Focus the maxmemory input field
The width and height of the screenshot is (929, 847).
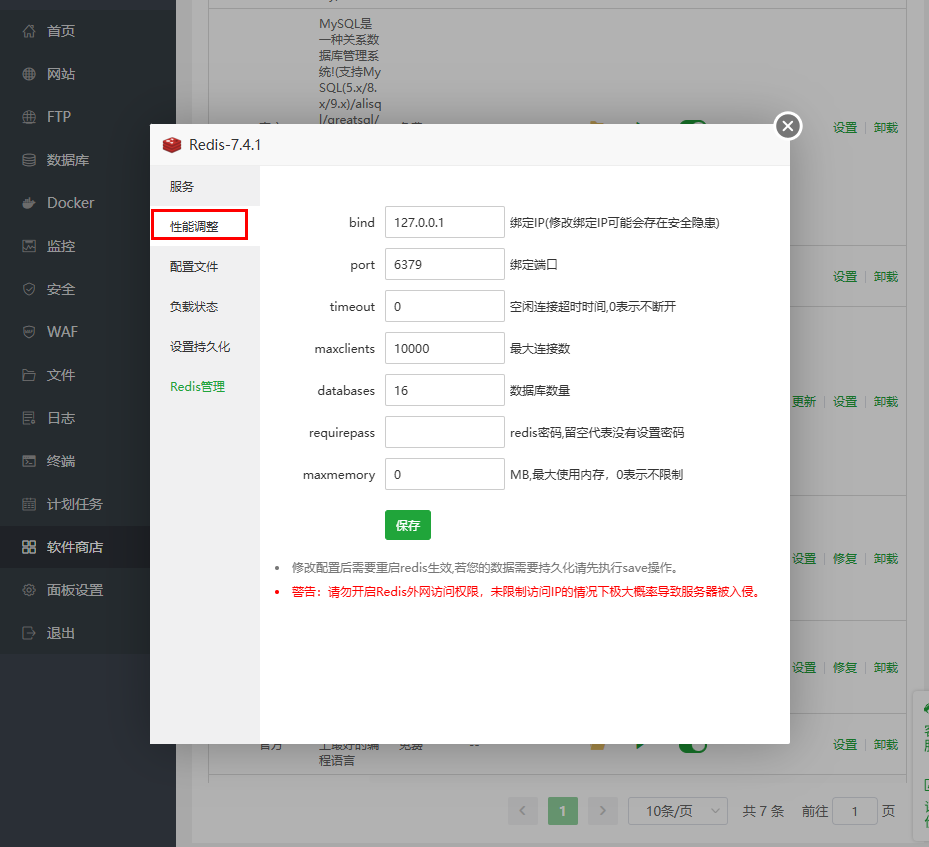(x=444, y=475)
